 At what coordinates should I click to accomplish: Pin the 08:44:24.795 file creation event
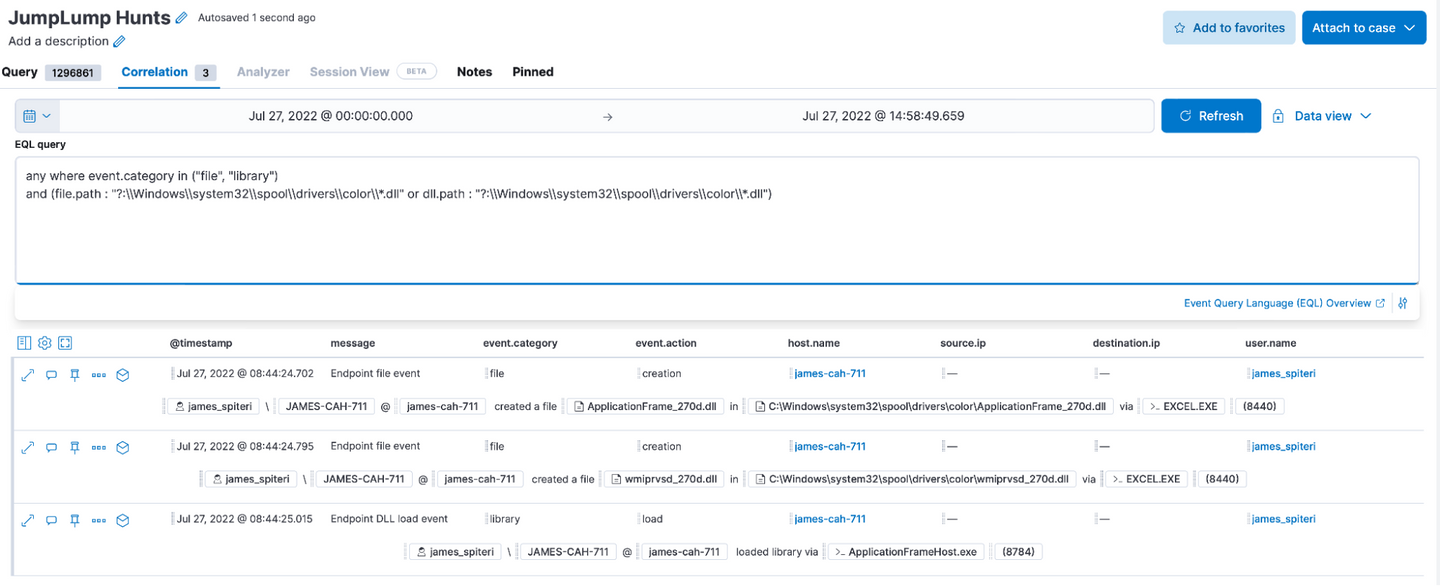pyautogui.click(x=75, y=448)
